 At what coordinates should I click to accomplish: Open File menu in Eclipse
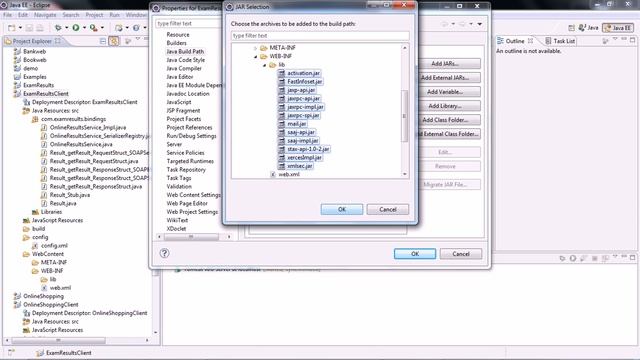(x=7, y=15)
